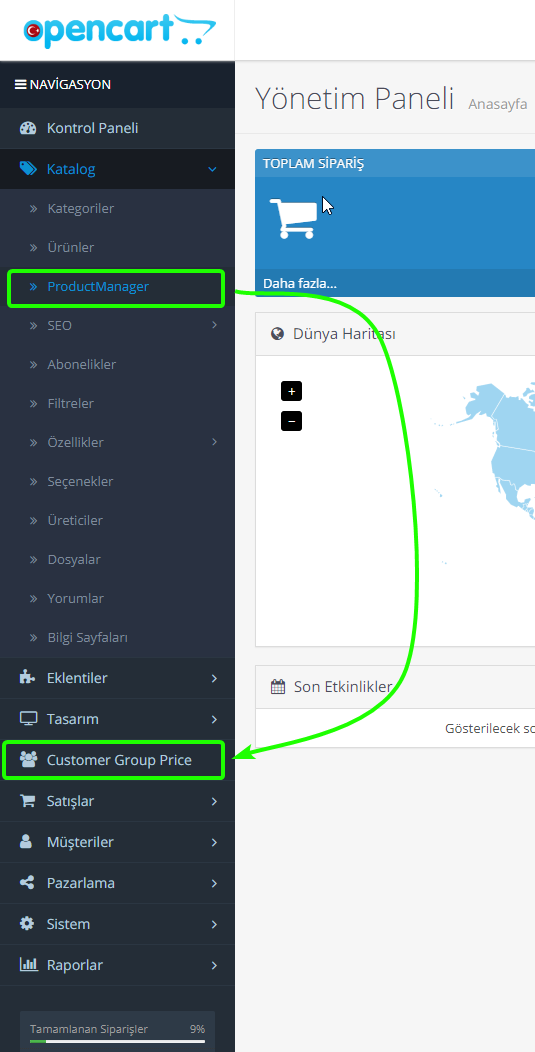Click the Pazarlama share icon
Viewport: 535px width, 1052px height.
(27, 883)
